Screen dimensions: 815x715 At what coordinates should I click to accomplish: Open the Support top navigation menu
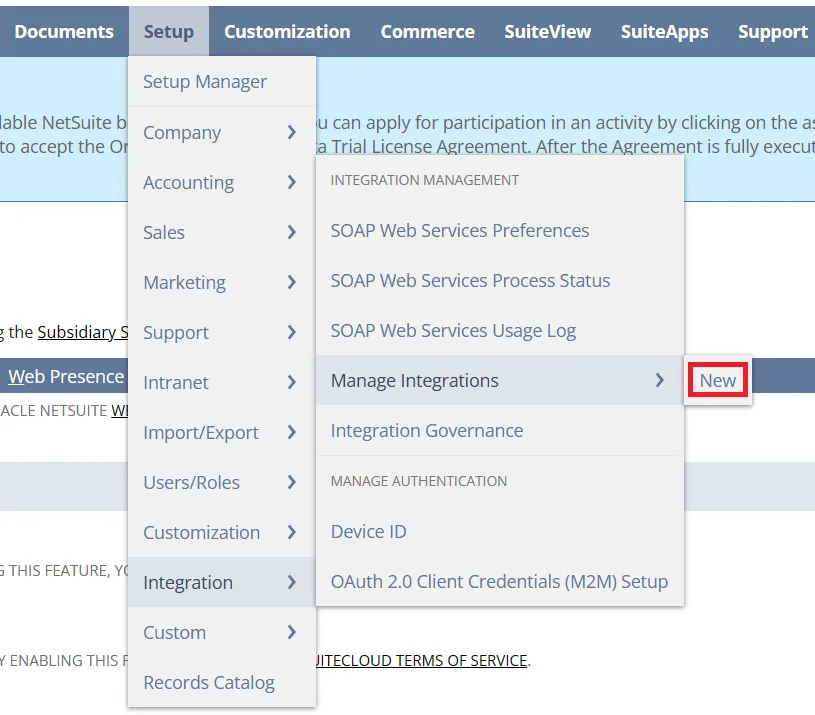(772, 32)
